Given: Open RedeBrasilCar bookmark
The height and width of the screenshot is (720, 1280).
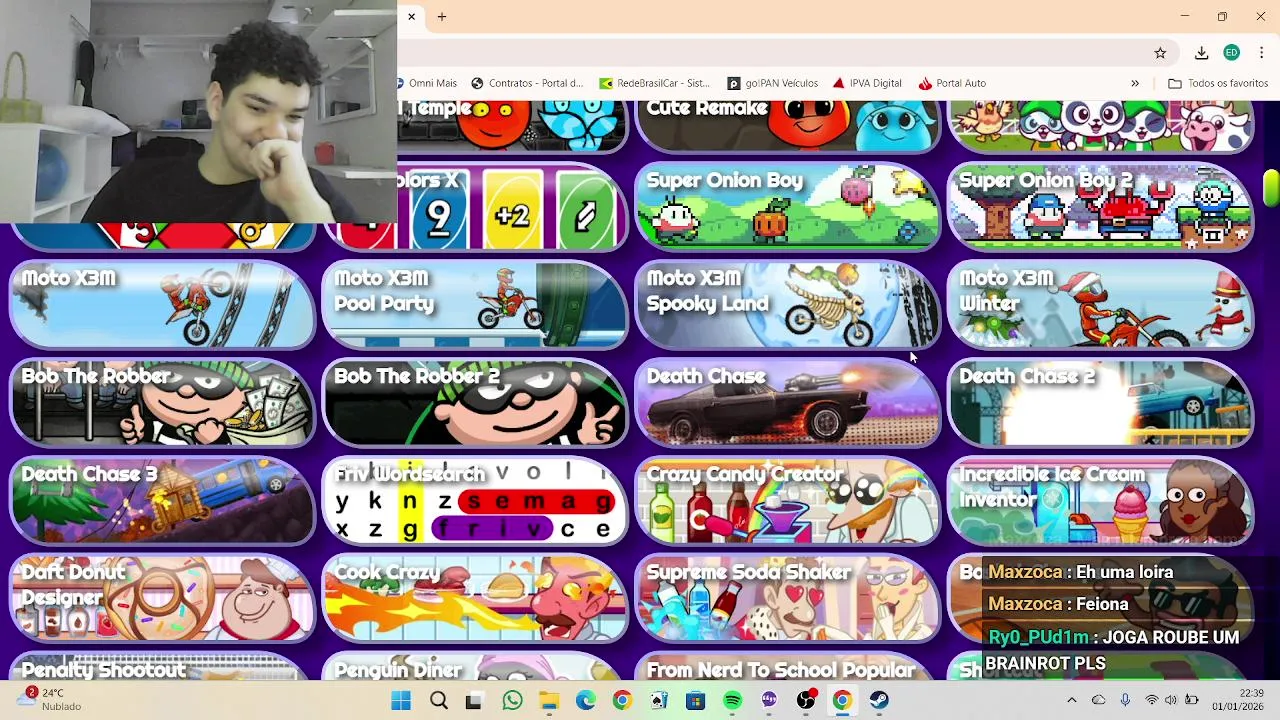Looking at the screenshot, I should click(654, 83).
